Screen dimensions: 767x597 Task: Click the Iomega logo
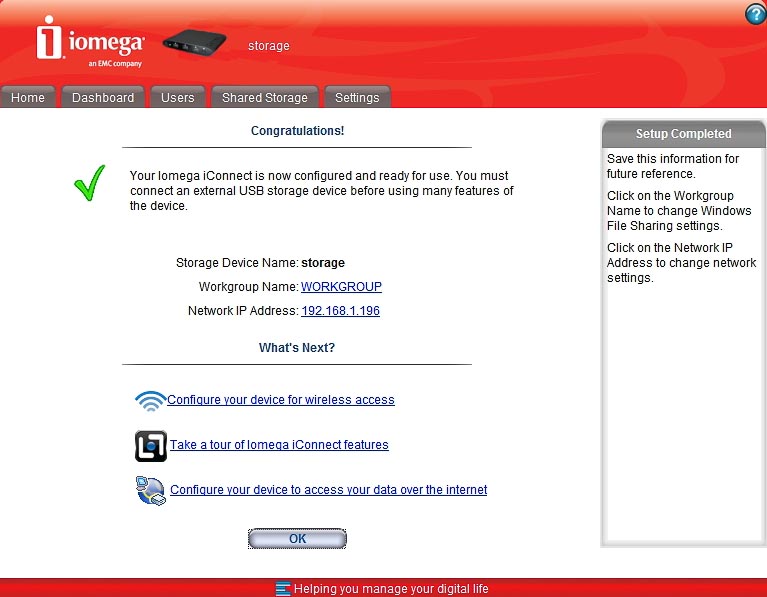[91, 43]
